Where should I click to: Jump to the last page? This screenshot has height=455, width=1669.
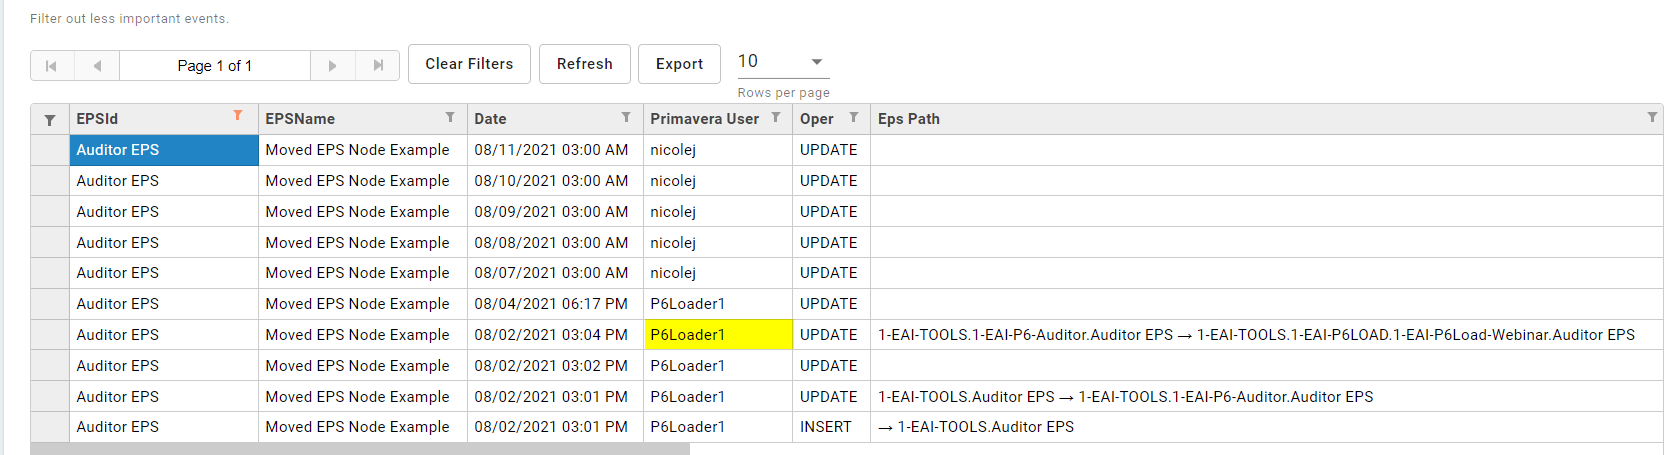coord(378,66)
